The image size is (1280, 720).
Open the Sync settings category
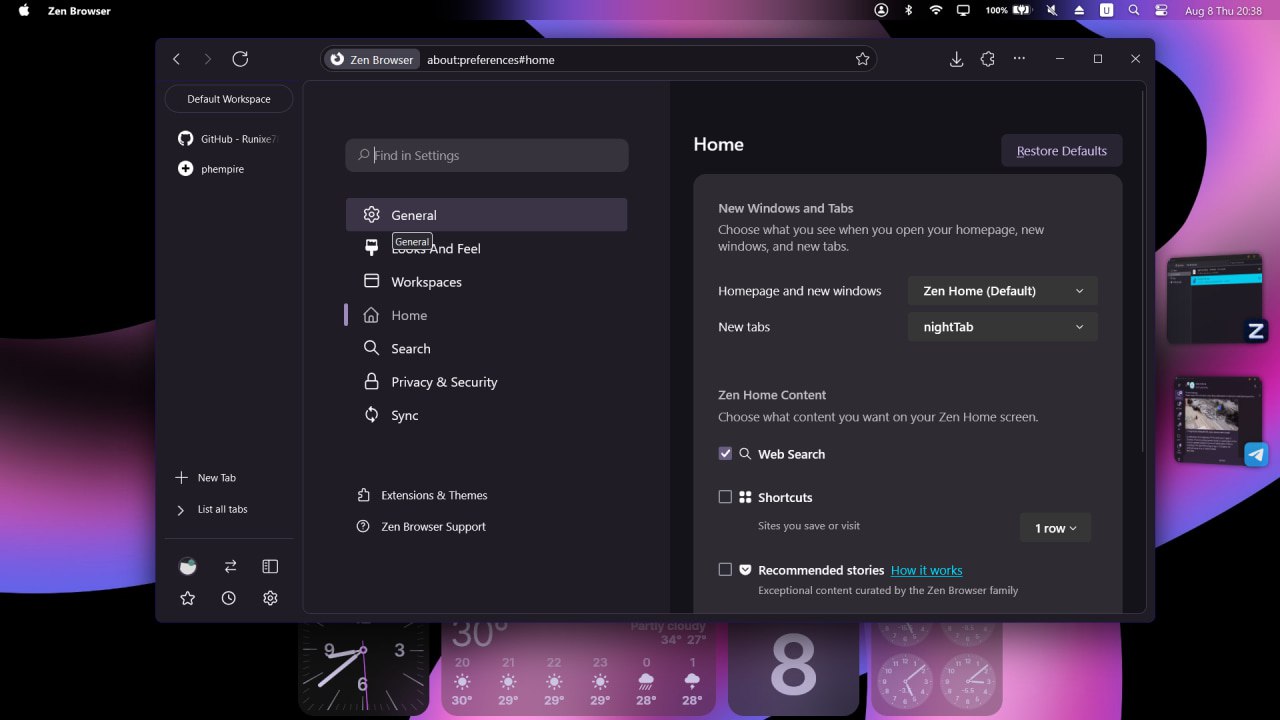486,415
